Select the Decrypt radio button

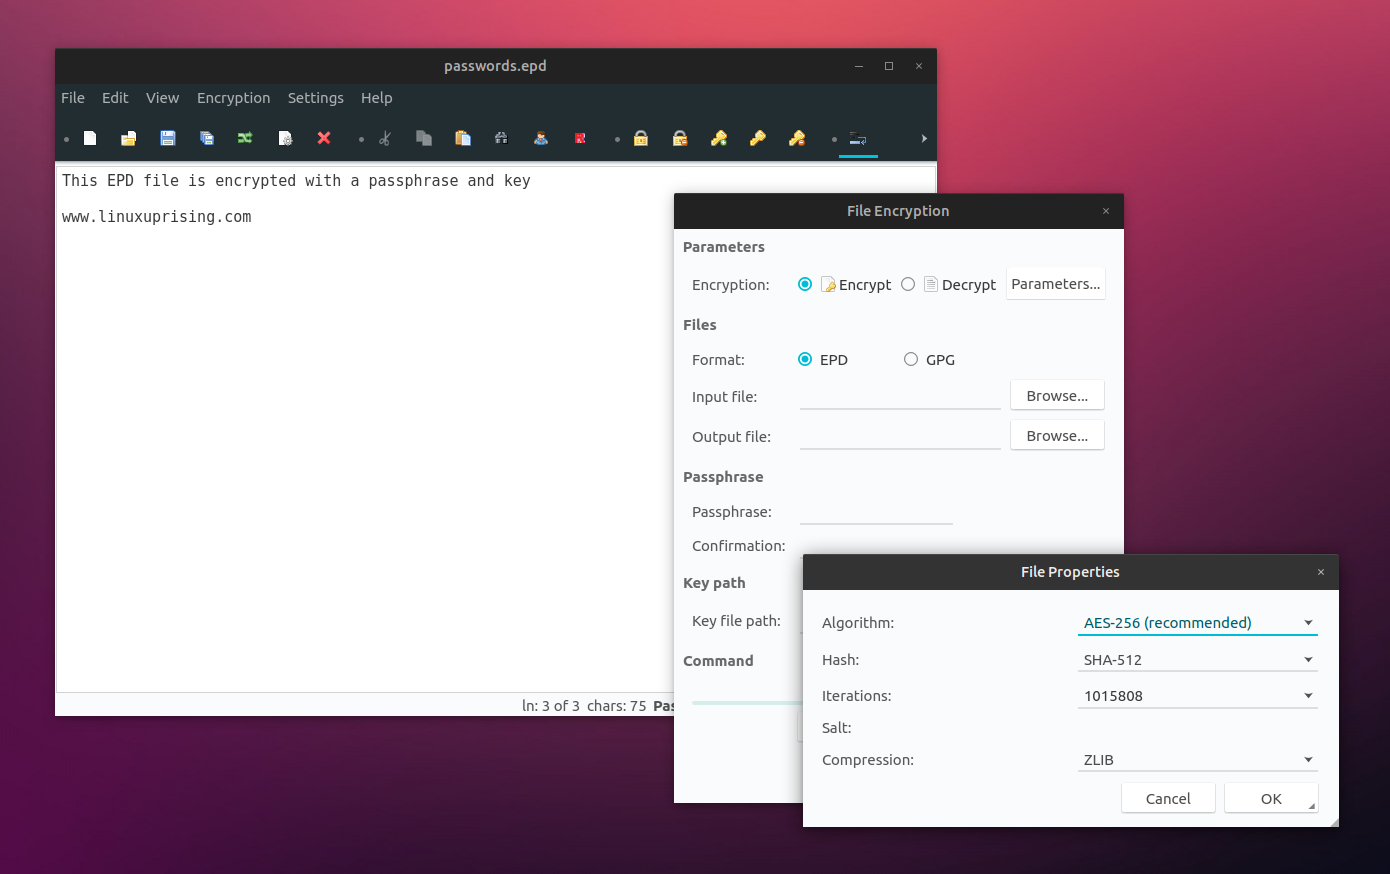pos(908,284)
